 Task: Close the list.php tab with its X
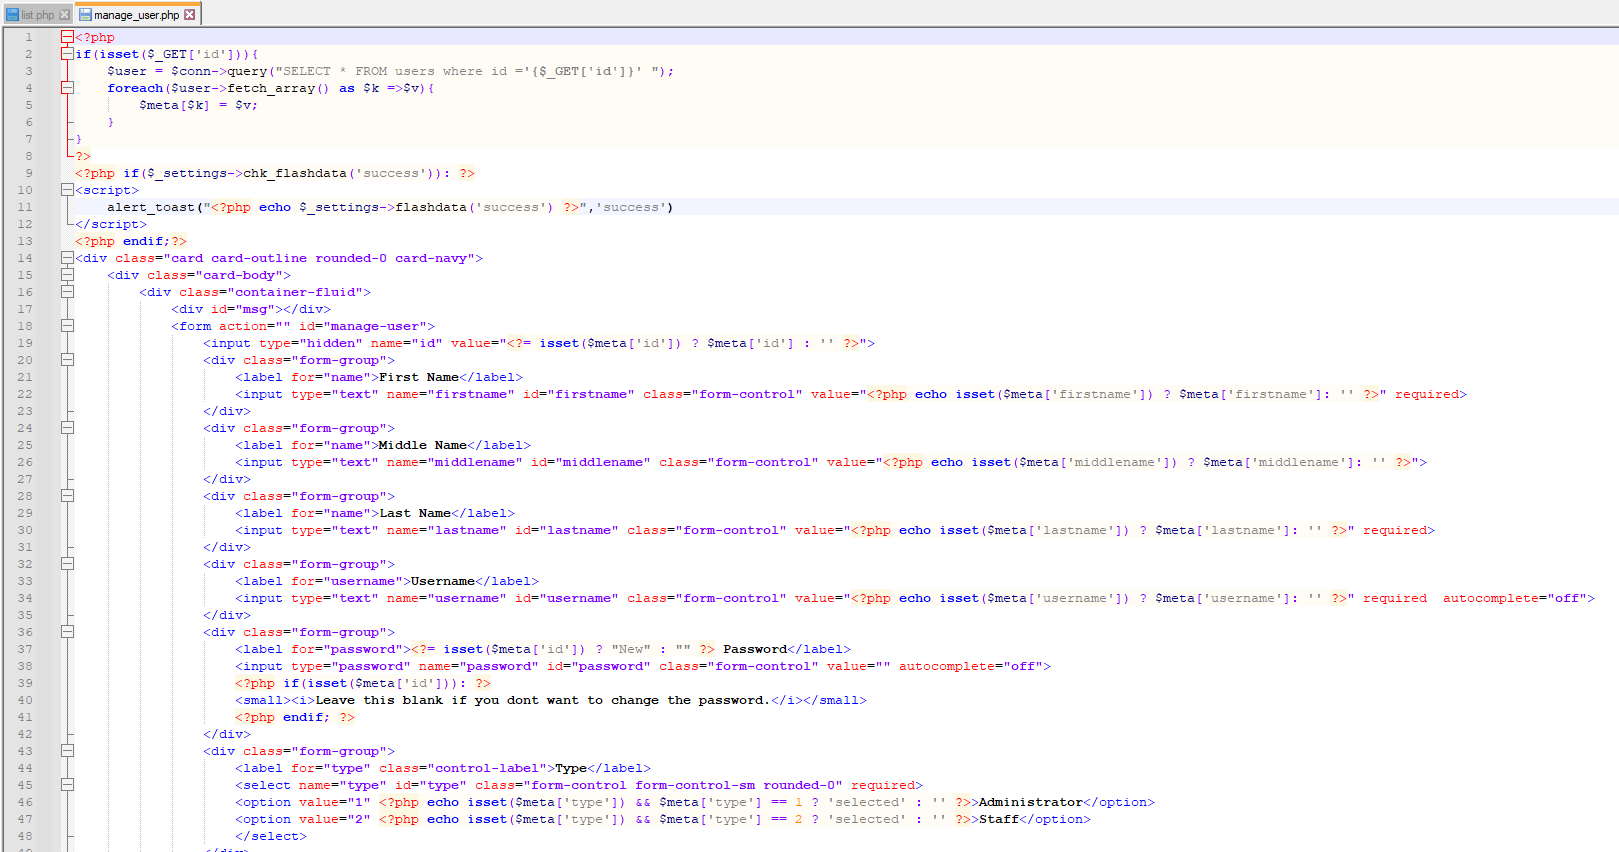65,15
